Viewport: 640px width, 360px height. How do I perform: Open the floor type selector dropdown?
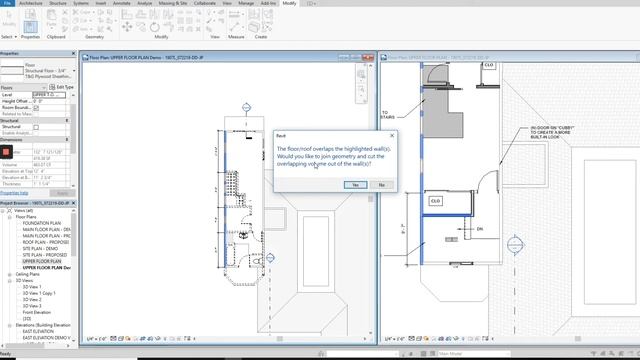pos(74,71)
